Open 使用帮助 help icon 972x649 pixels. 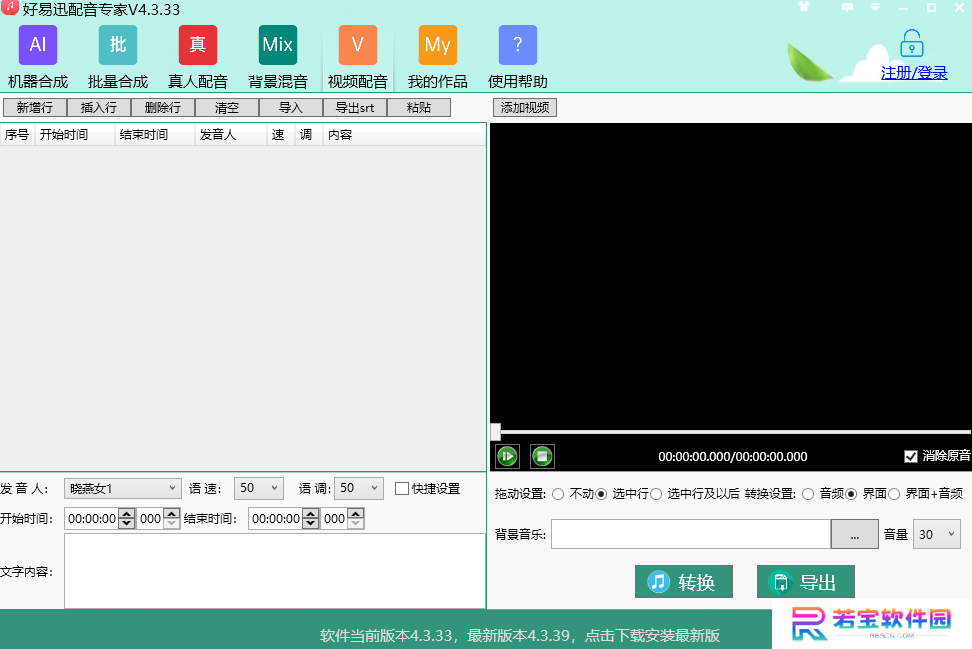(x=518, y=45)
